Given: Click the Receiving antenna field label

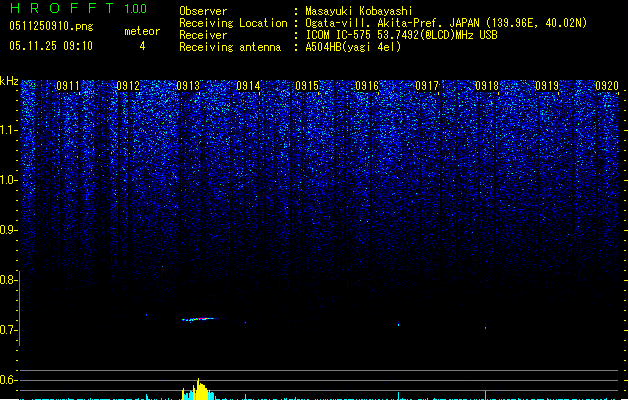Looking at the screenshot, I should pos(230,47).
